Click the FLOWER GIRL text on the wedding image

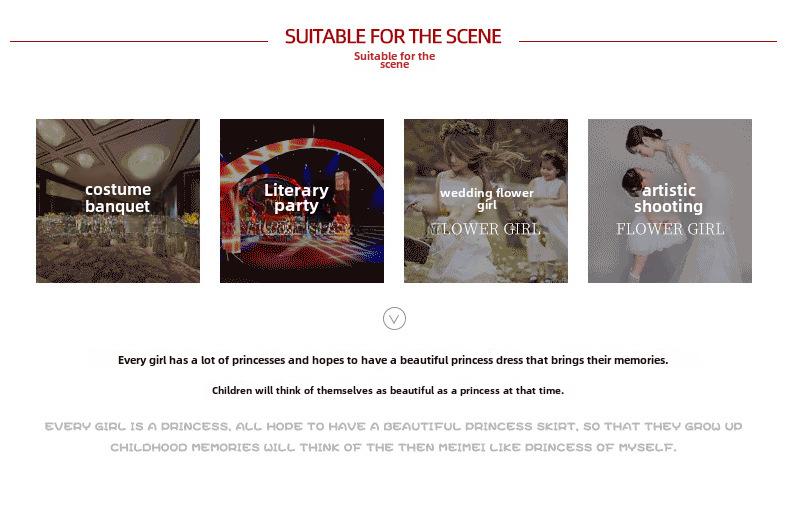pos(486,229)
